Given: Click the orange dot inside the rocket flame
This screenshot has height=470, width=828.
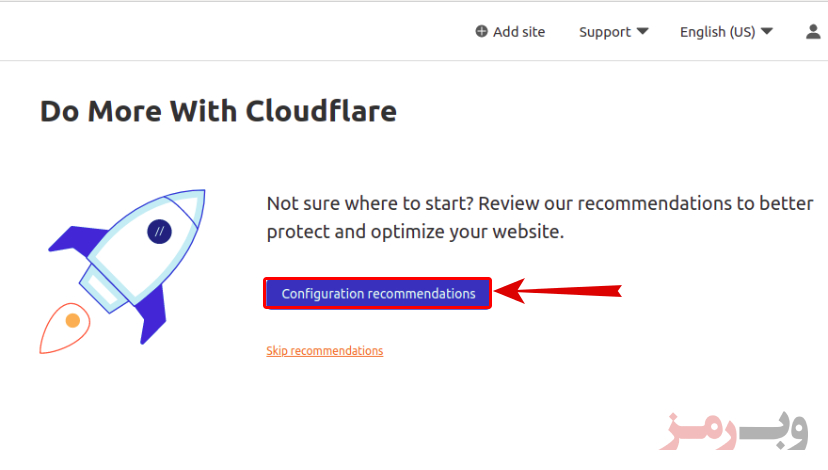Looking at the screenshot, I should 72,321.
